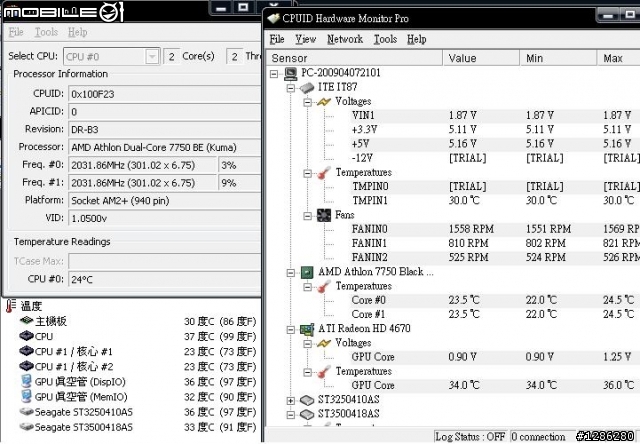This screenshot has width=640, height=444.
Task: Open Tools menu in the left CPU window
Action: click(x=46, y=32)
